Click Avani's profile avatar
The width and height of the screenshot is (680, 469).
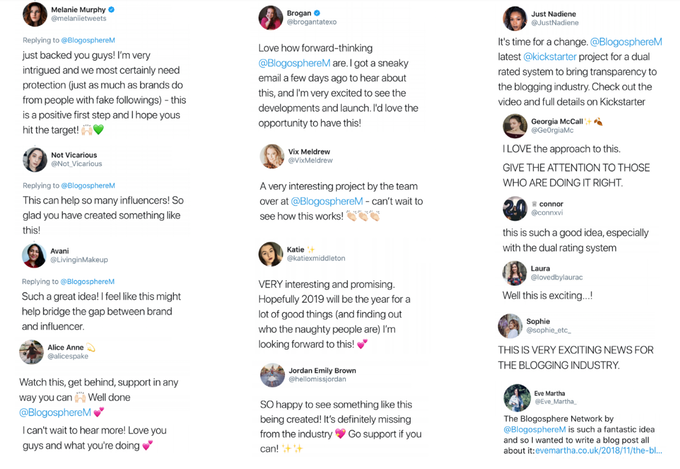coord(35,255)
